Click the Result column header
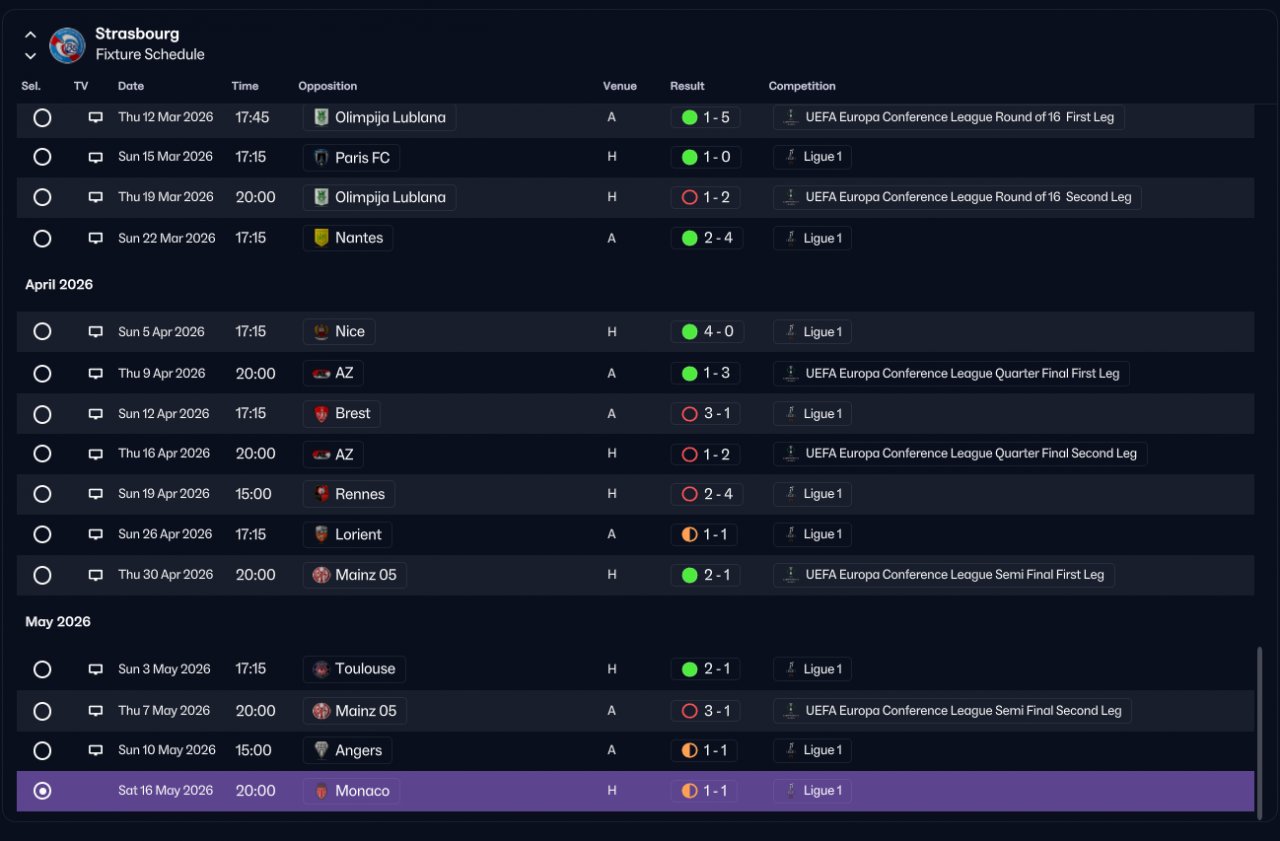 tap(687, 86)
